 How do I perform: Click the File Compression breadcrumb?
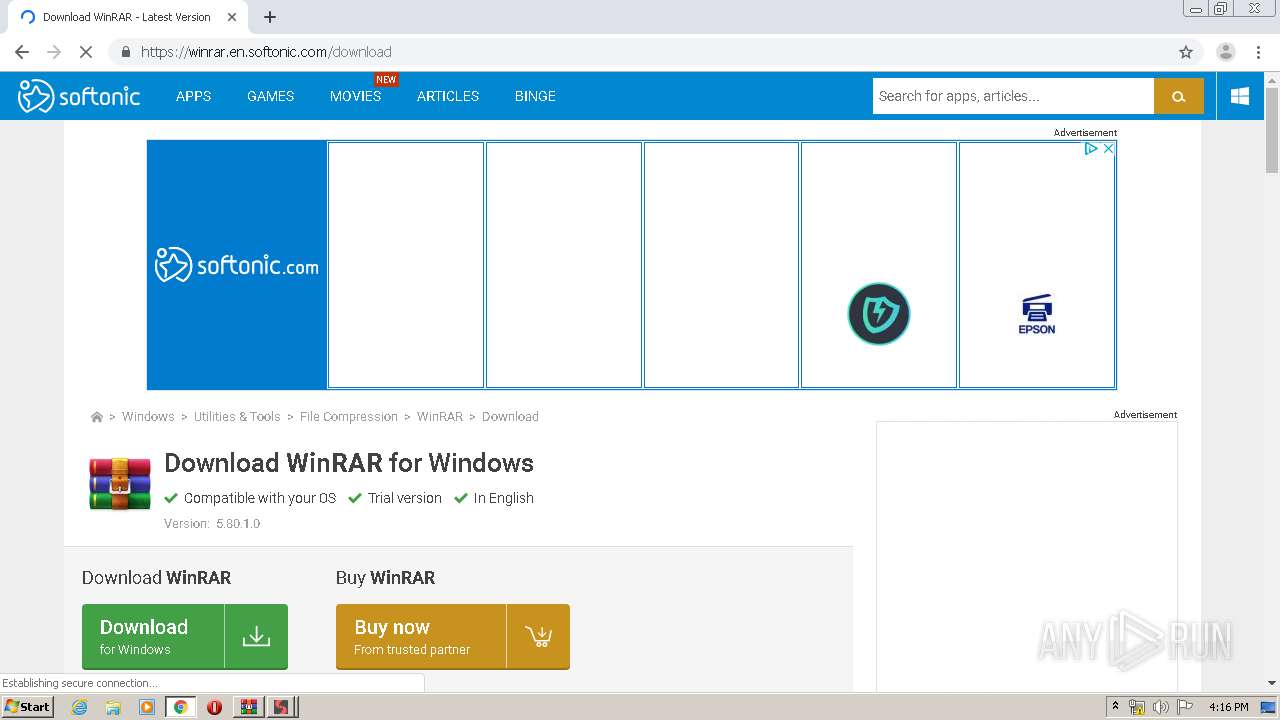pos(349,417)
